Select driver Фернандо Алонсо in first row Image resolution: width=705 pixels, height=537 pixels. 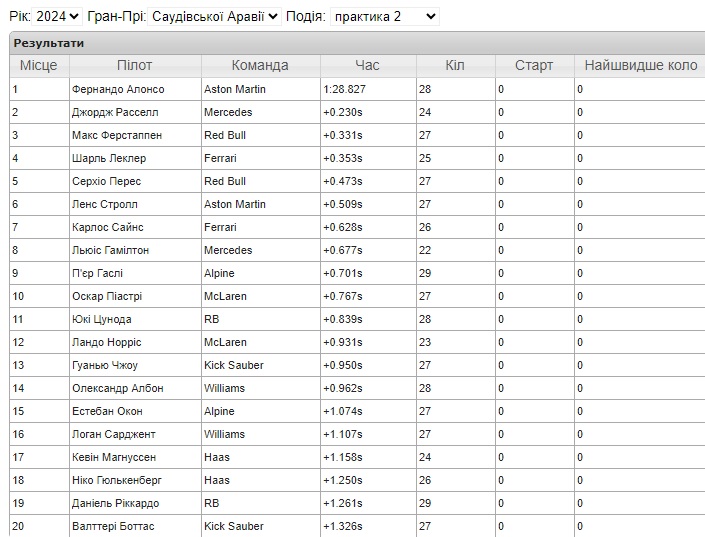118,89
